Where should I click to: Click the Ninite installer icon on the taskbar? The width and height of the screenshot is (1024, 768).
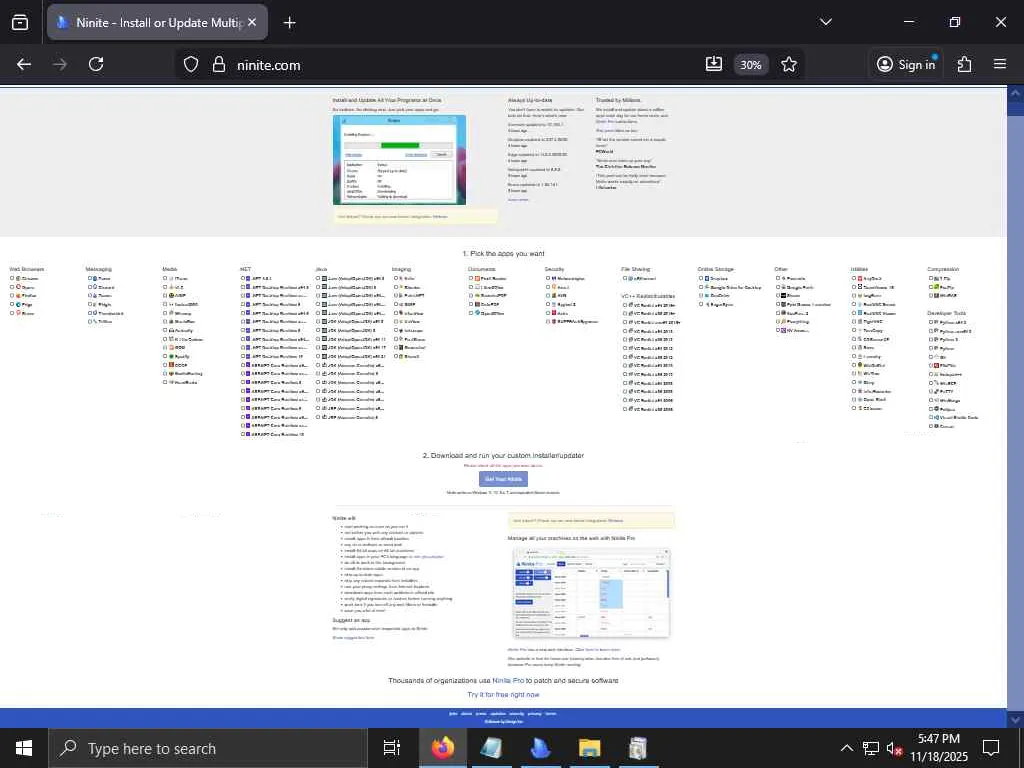tap(540, 748)
